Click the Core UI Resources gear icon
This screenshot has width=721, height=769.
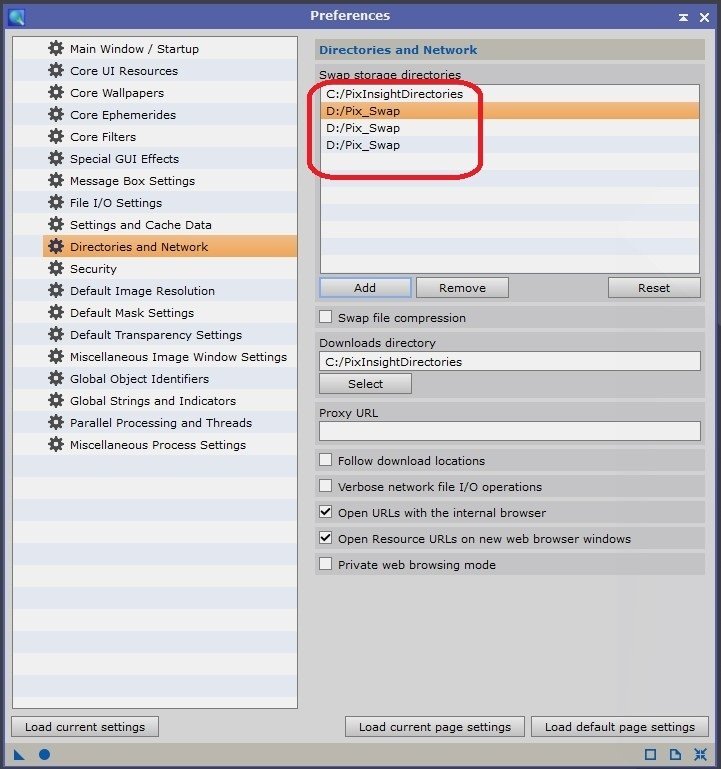(x=56, y=70)
